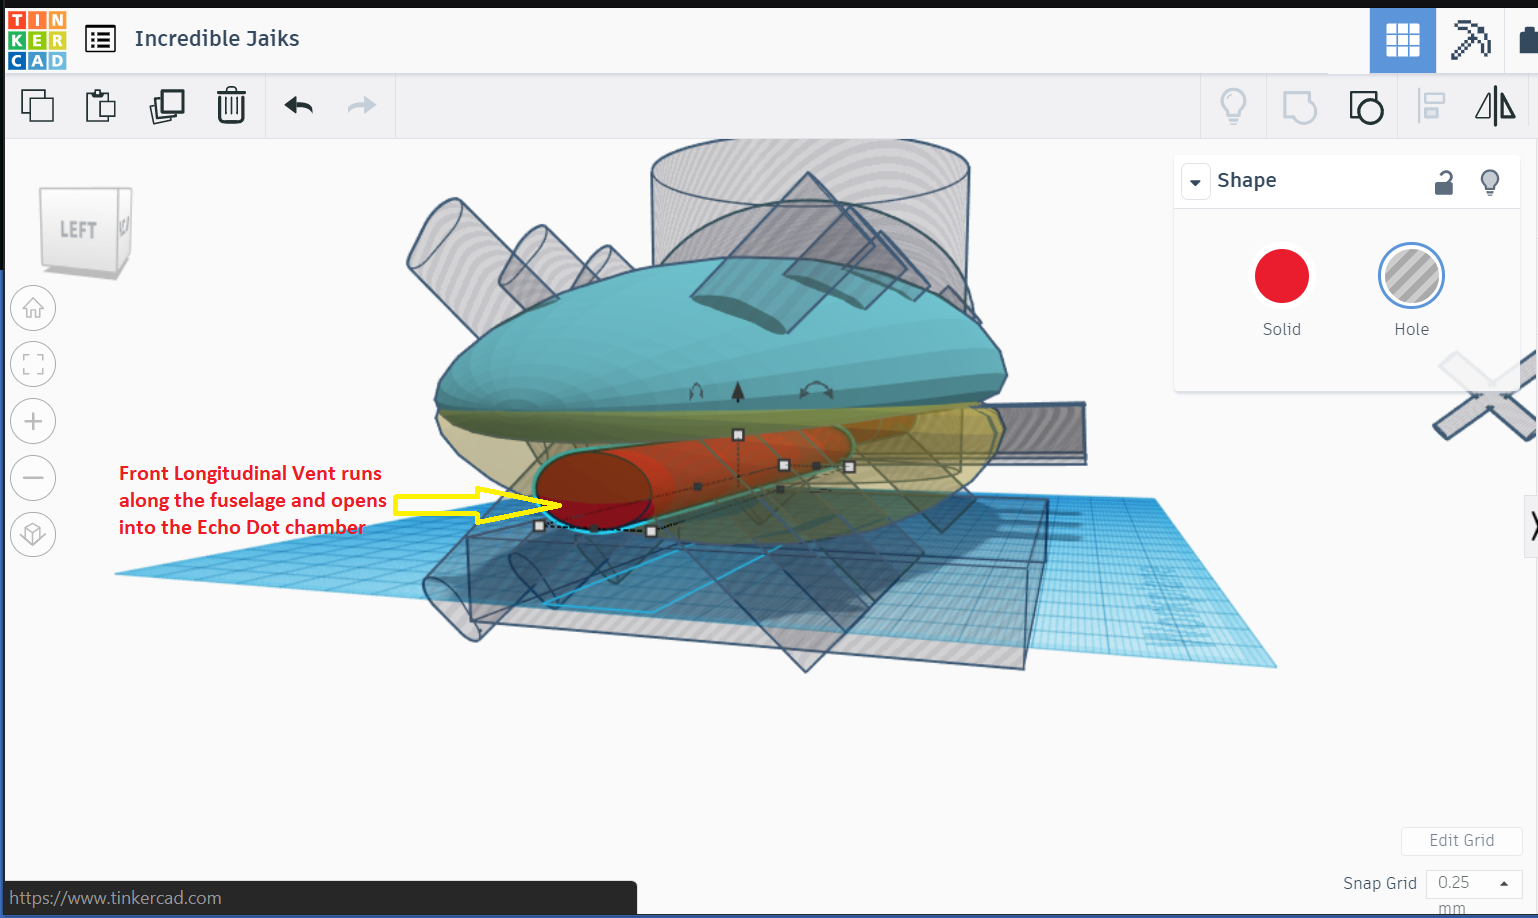Screen dimensions: 1538x918
Task: Click the Ungroup shapes icon
Action: click(x=1365, y=106)
